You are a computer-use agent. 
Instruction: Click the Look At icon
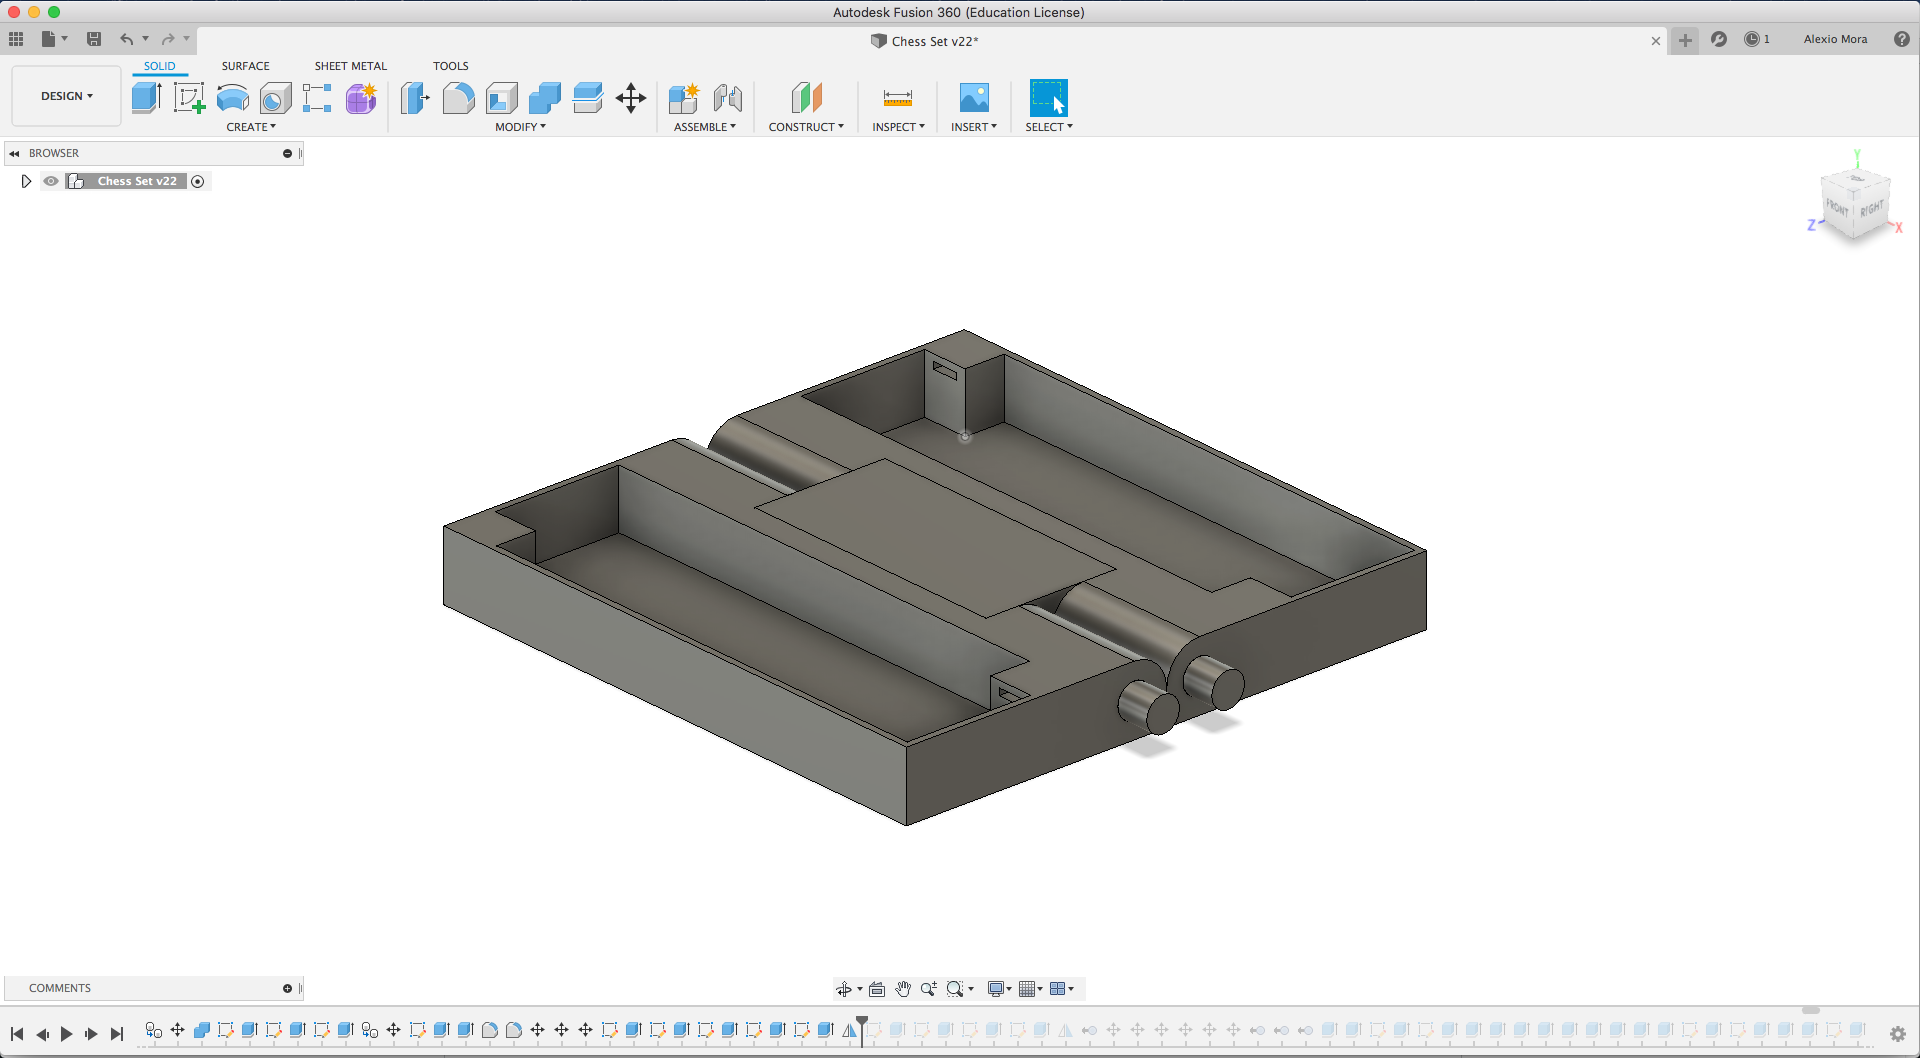click(x=877, y=989)
